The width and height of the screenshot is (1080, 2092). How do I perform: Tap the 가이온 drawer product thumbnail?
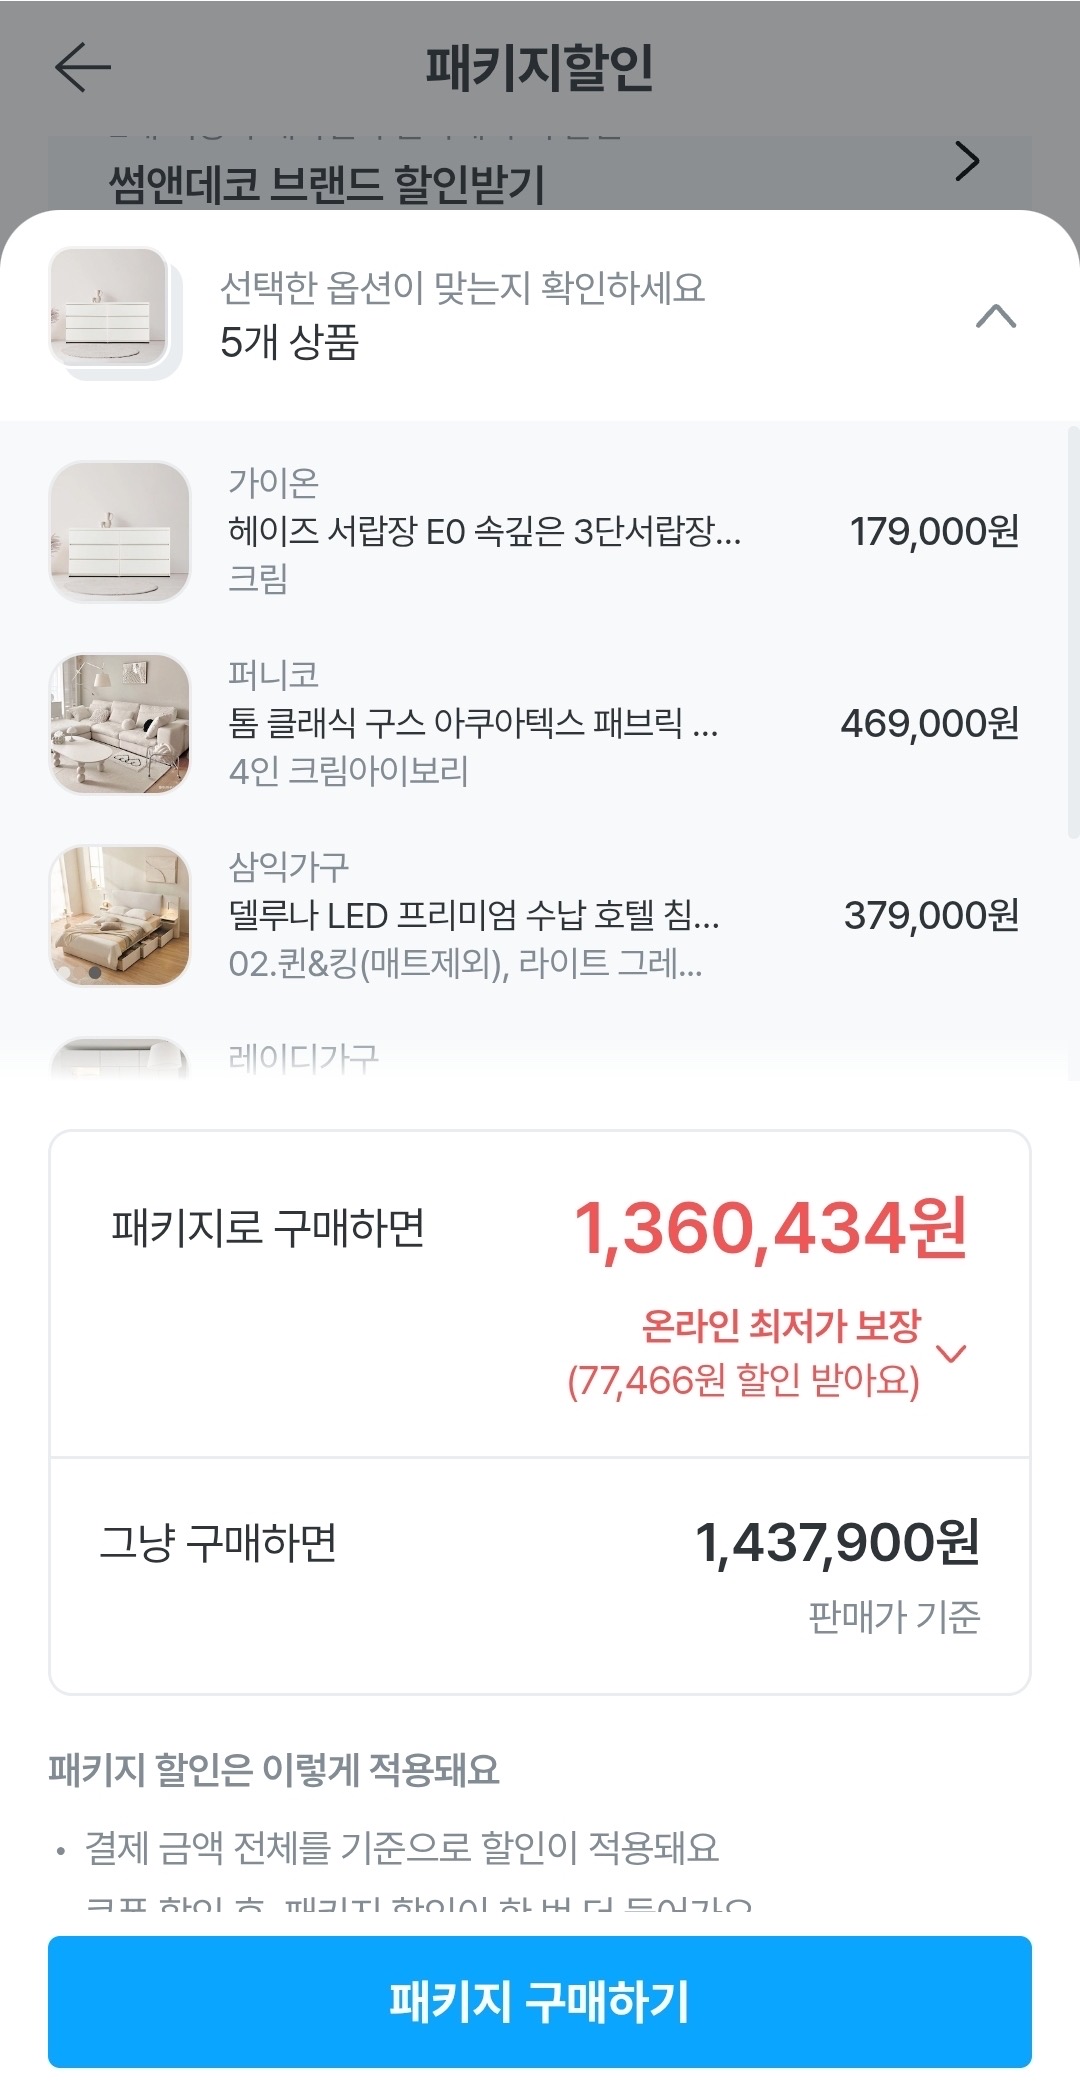coord(120,532)
